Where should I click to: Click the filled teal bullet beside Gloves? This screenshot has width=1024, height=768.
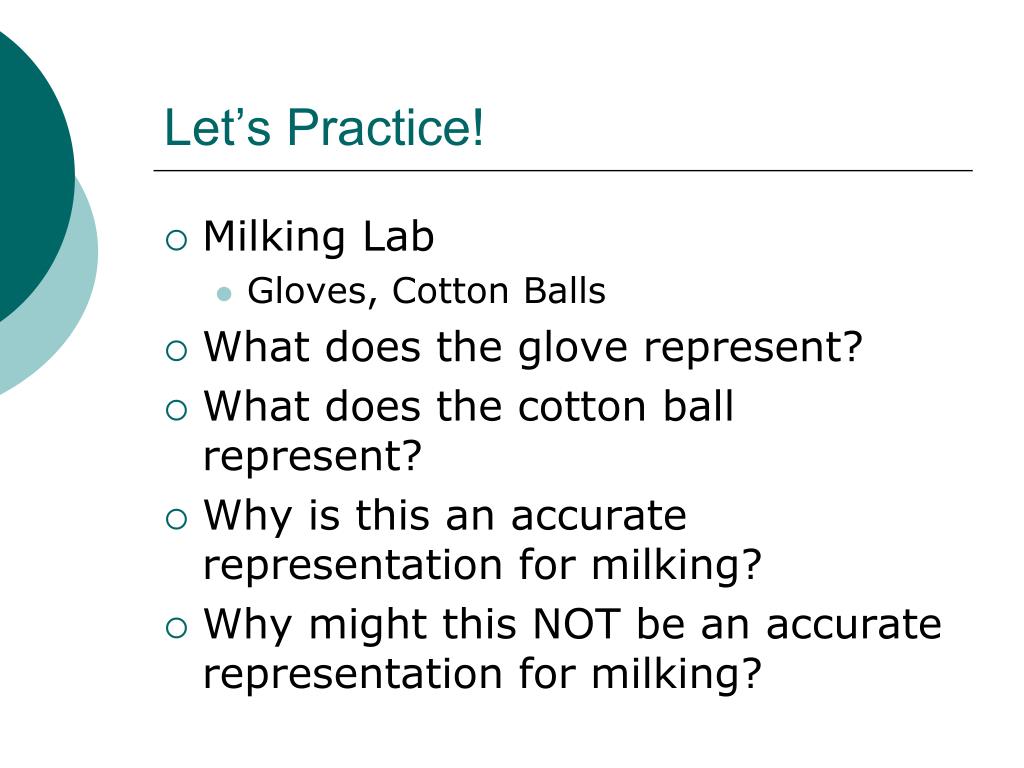pyautogui.click(x=224, y=293)
